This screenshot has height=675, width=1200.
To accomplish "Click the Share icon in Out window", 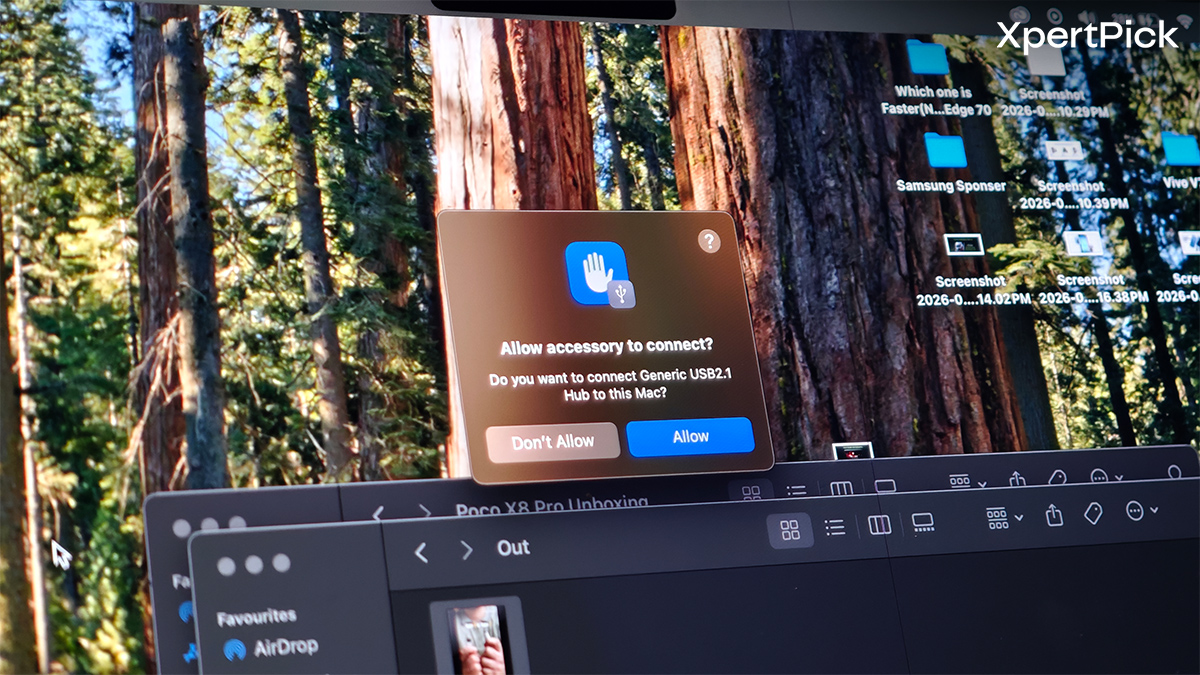I will [x=1054, y=515].
